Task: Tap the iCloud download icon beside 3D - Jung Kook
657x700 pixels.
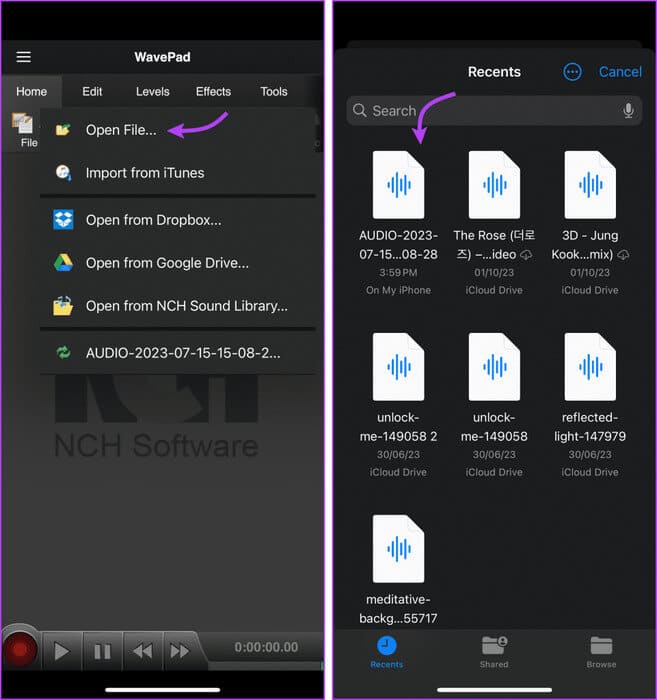Action: [x=623, y=255]
